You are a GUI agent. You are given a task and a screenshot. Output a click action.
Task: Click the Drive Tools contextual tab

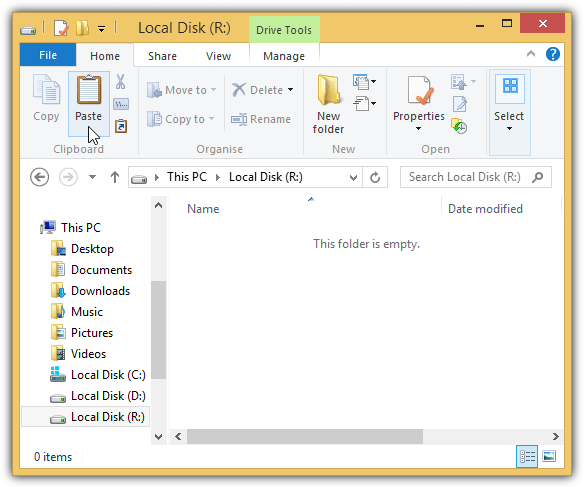[x=284, y=29]
